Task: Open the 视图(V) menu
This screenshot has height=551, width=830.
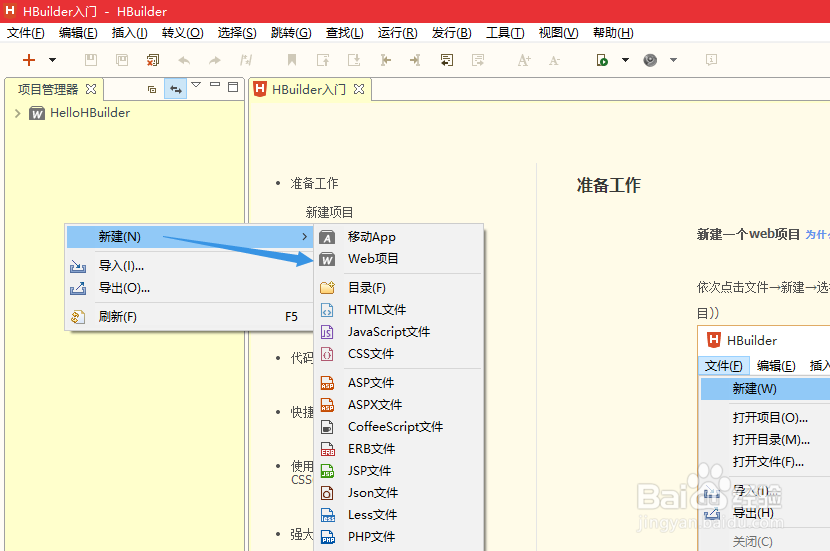Action: point(558,33)
